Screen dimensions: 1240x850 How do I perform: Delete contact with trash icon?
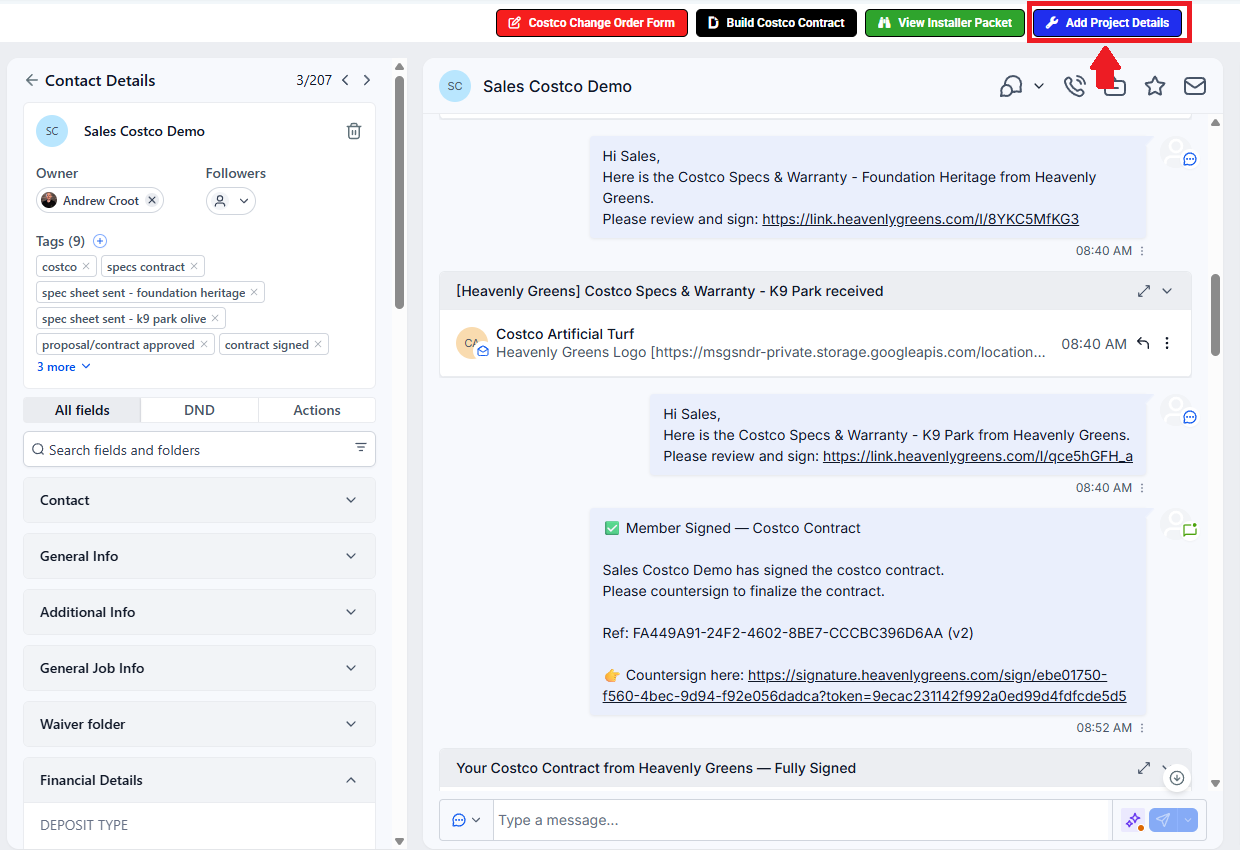354,131
